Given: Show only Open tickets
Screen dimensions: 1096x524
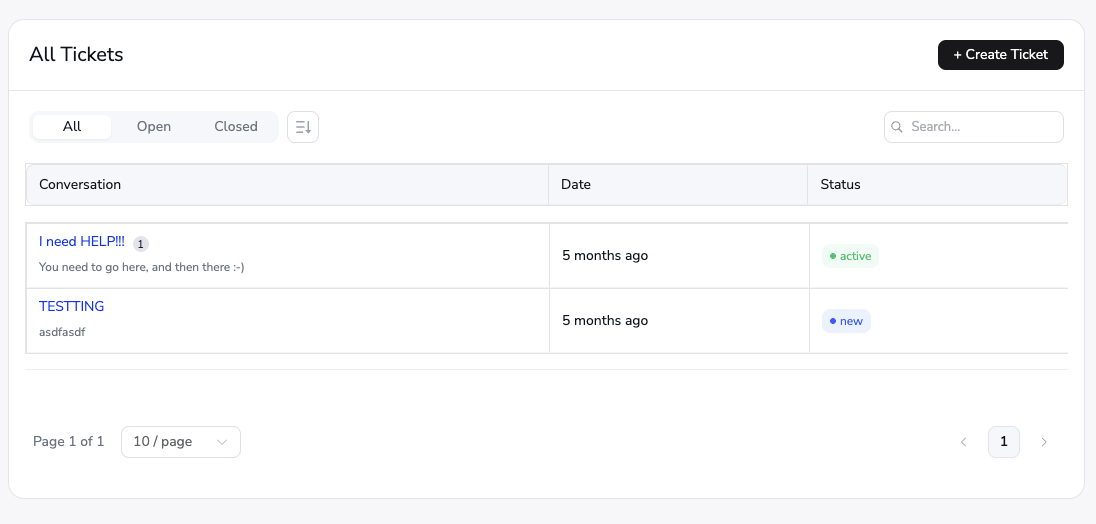Looking at the screenshot, I should pos(154,127).
